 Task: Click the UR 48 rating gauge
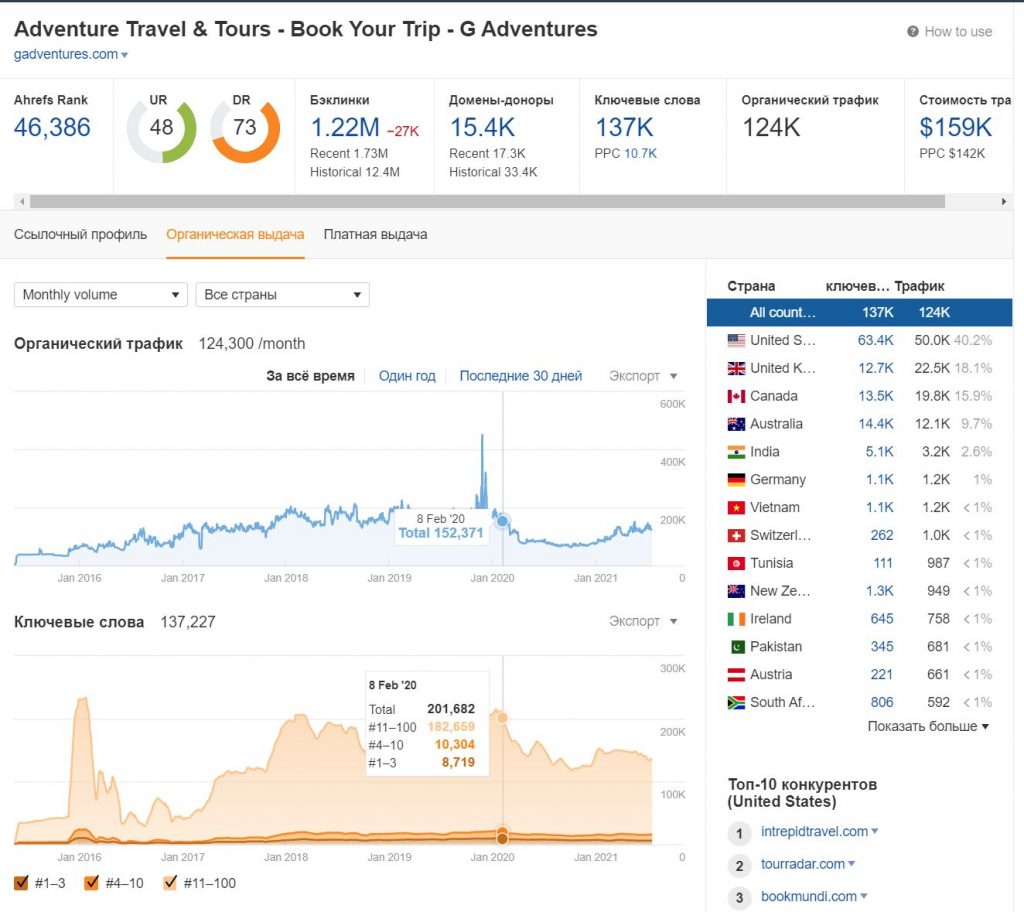[161, 129]
